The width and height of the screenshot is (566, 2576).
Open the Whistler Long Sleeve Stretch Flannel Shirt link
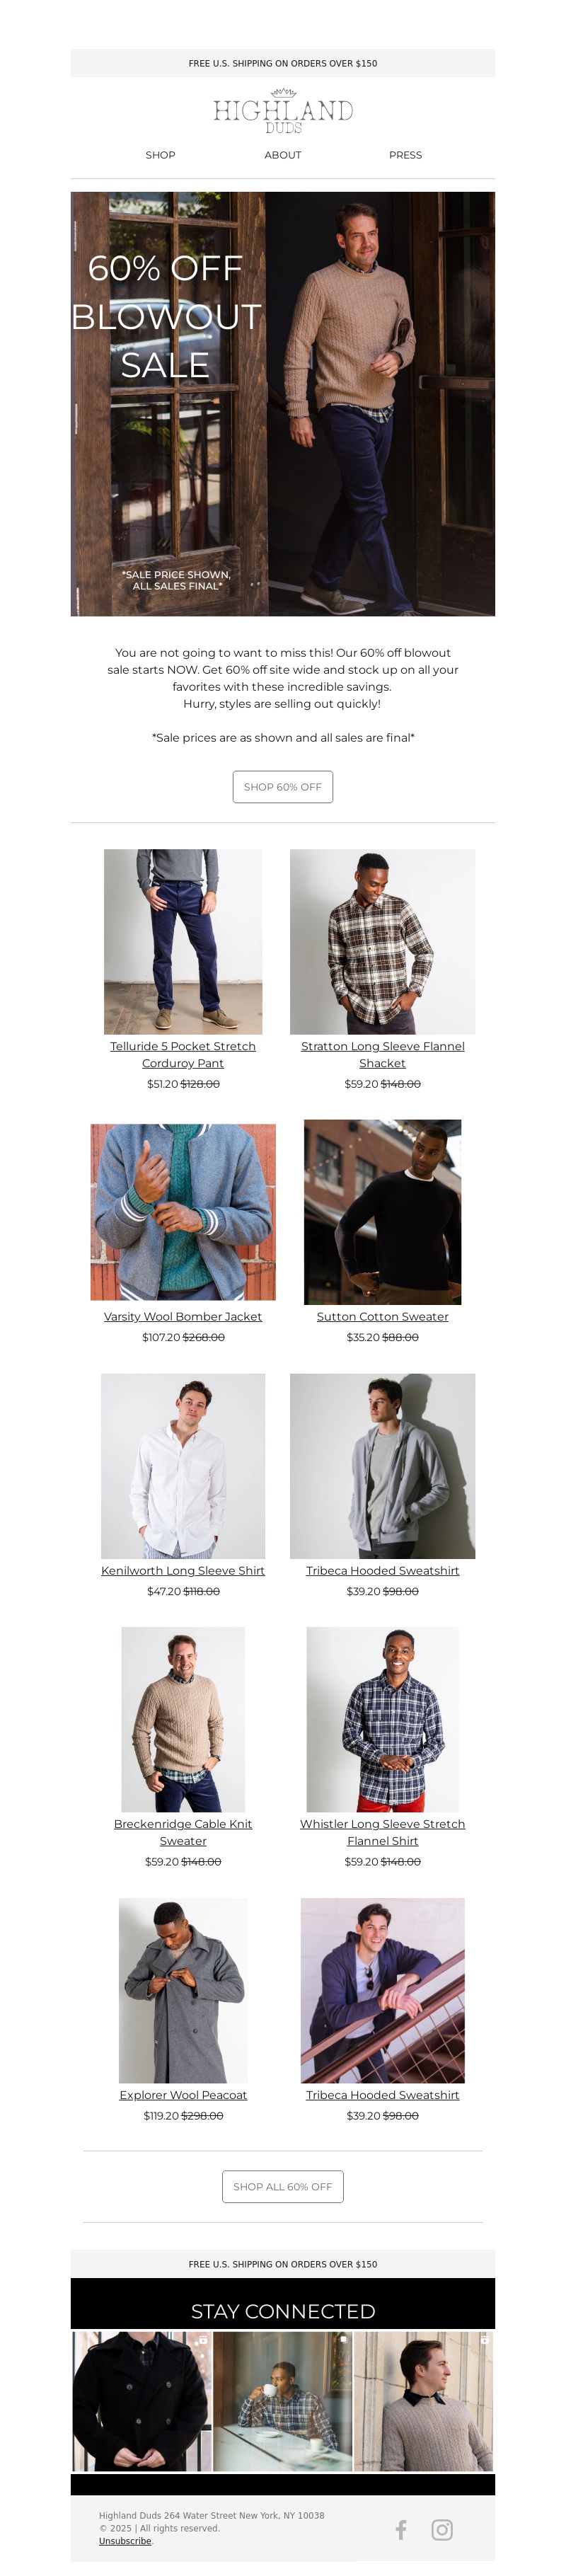coord(383,1832)
